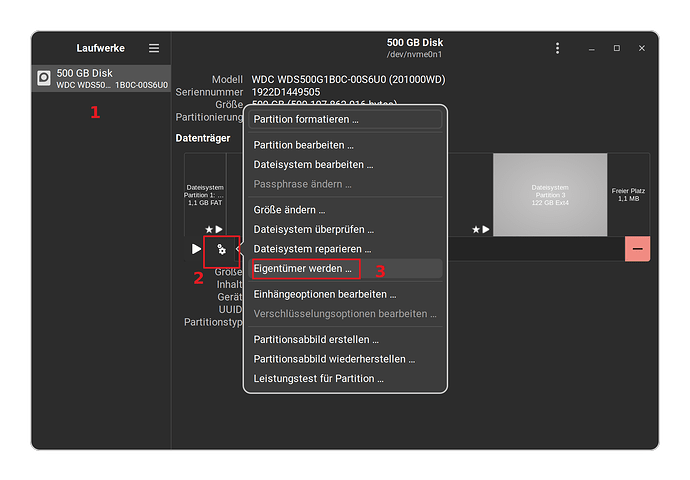Select 'Dateisystem reparieren …' menu item
The height and width of the screenshot is (480, 690).
[312, 248]
